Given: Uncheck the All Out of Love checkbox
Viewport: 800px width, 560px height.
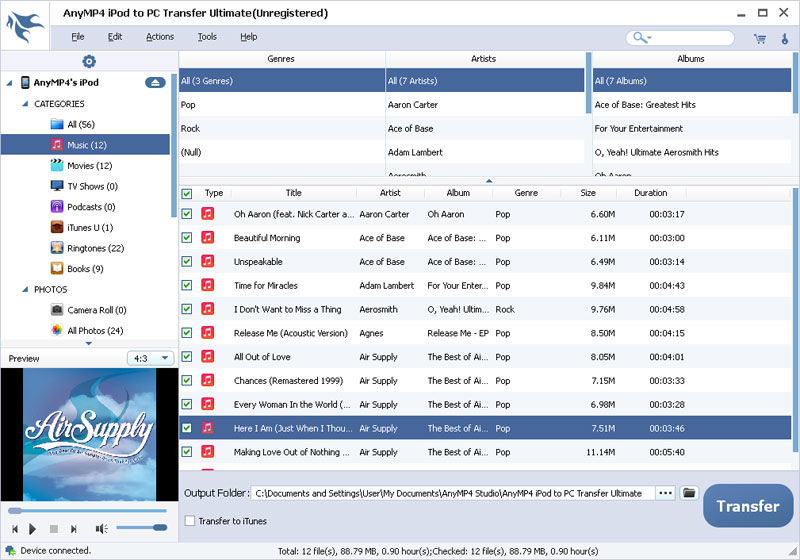Looking at the screenshot, I should coord(187,357).
